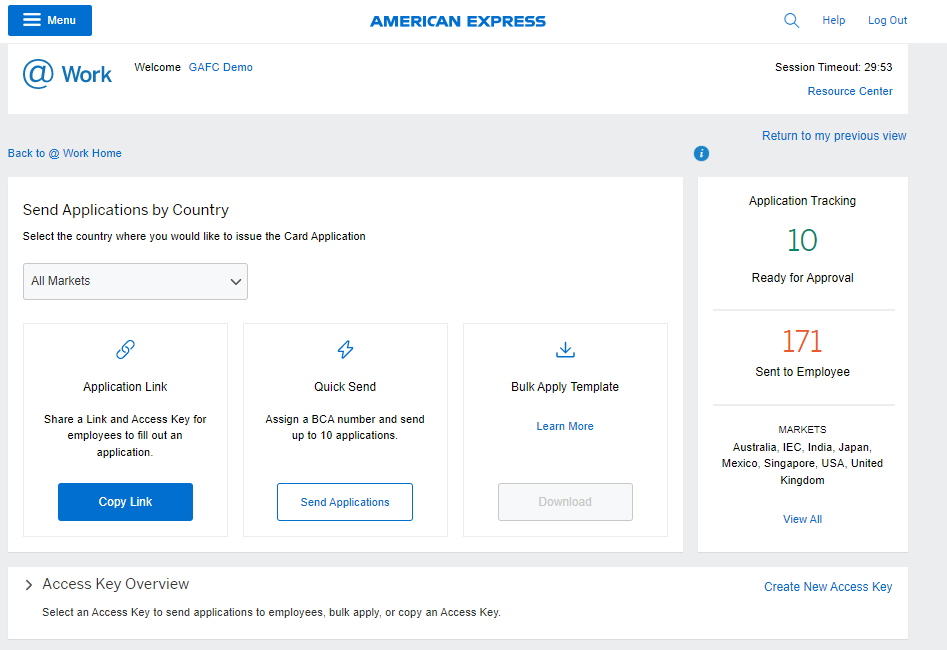Click Learn More under Bulk Apply
The width and height of the screenshot is (947, 650).
pos(565,426)
